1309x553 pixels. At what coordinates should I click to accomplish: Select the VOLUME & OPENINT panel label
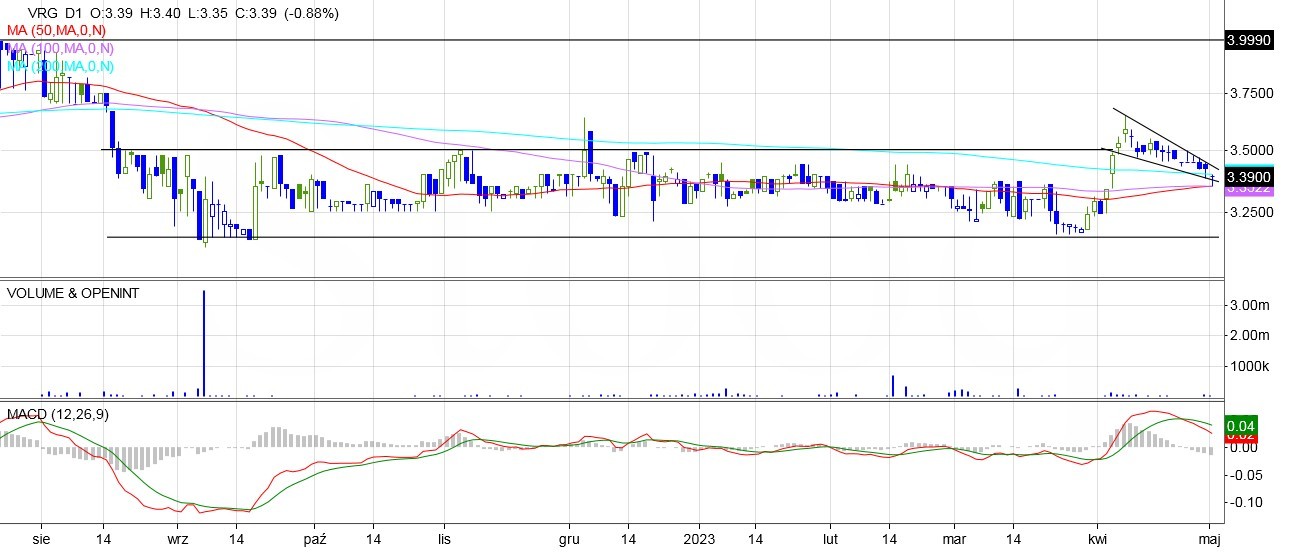[x=73, y=293]
